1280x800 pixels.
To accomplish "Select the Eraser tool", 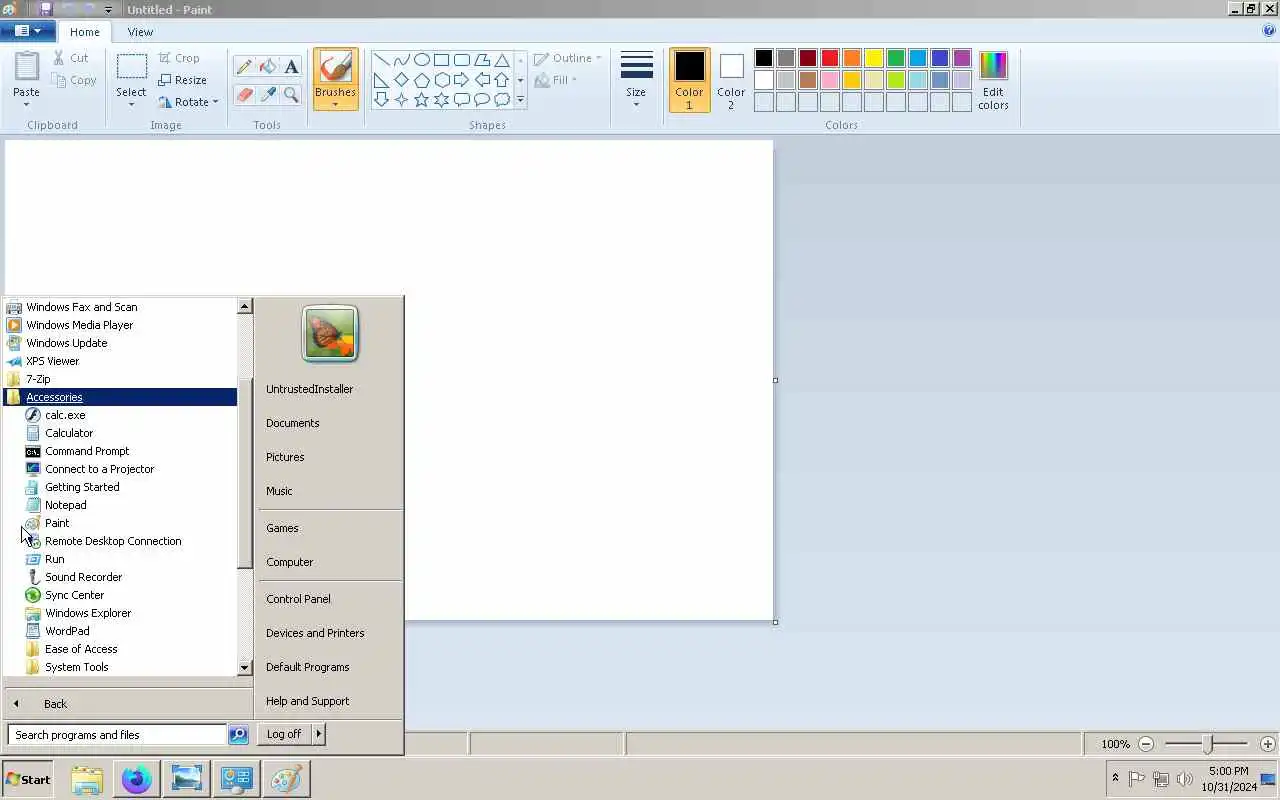I will [x=244, y=95].
